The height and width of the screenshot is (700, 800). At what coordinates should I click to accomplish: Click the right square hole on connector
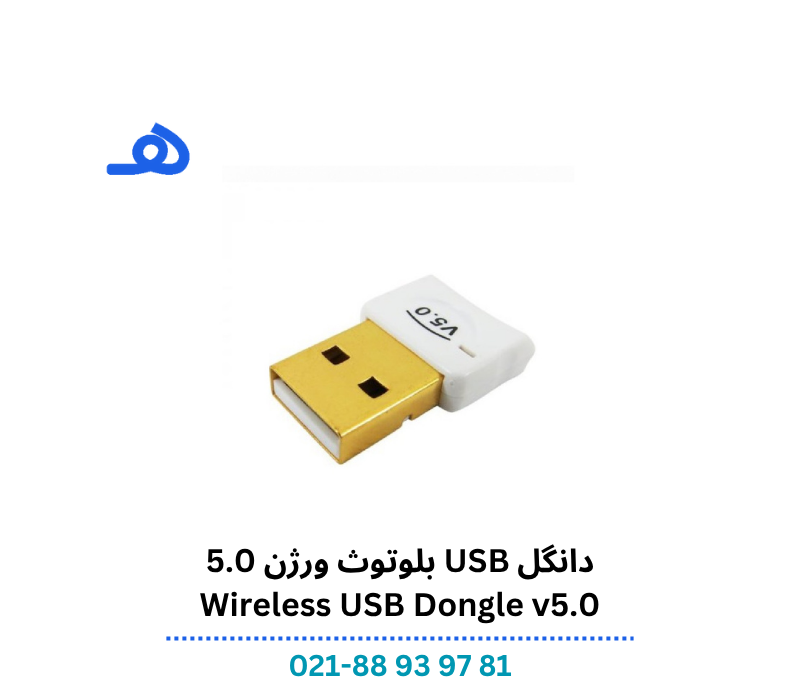tap(373, 388)
